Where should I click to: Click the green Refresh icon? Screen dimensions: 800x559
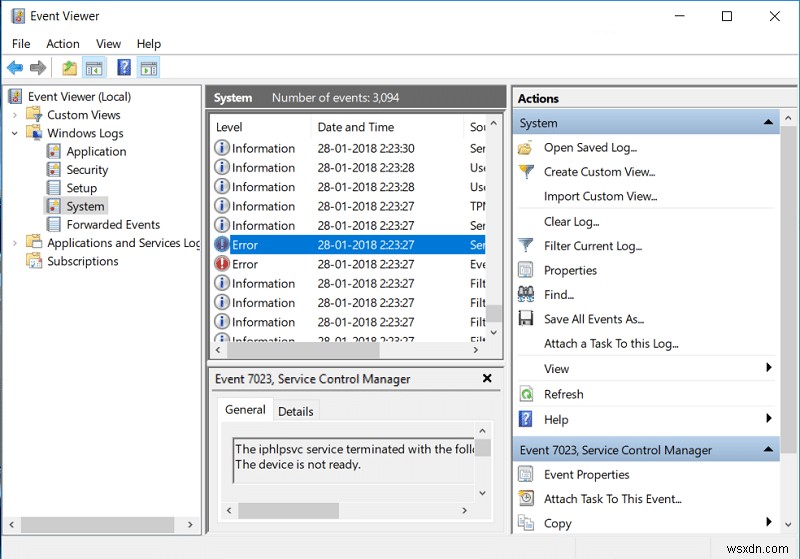coord(526,394)
